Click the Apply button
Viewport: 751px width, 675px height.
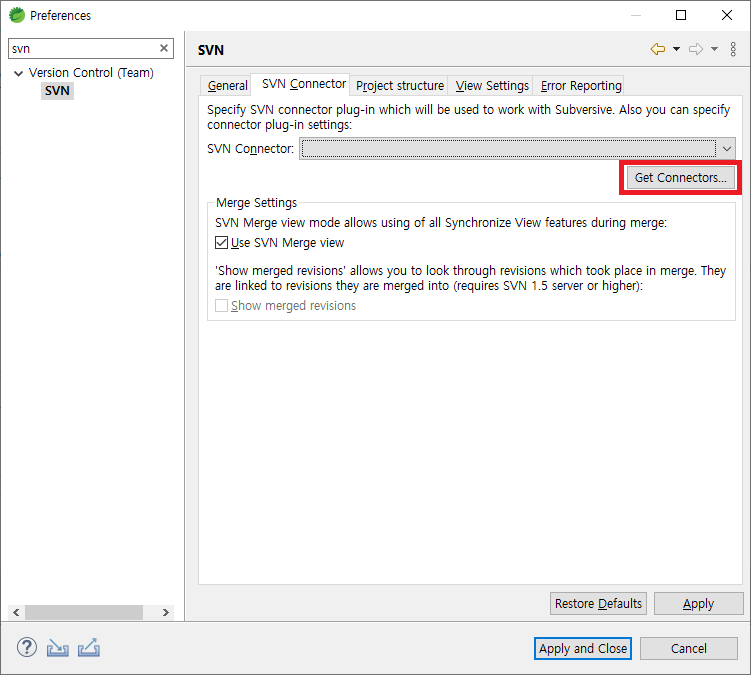point(698,604)
